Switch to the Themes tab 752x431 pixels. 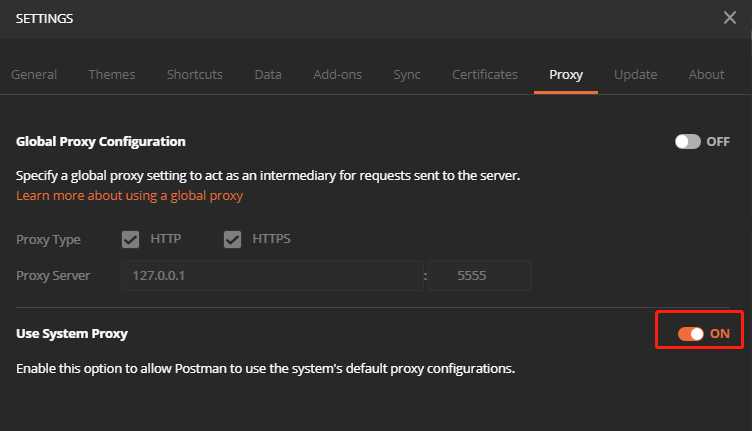(x=112, y=74)
